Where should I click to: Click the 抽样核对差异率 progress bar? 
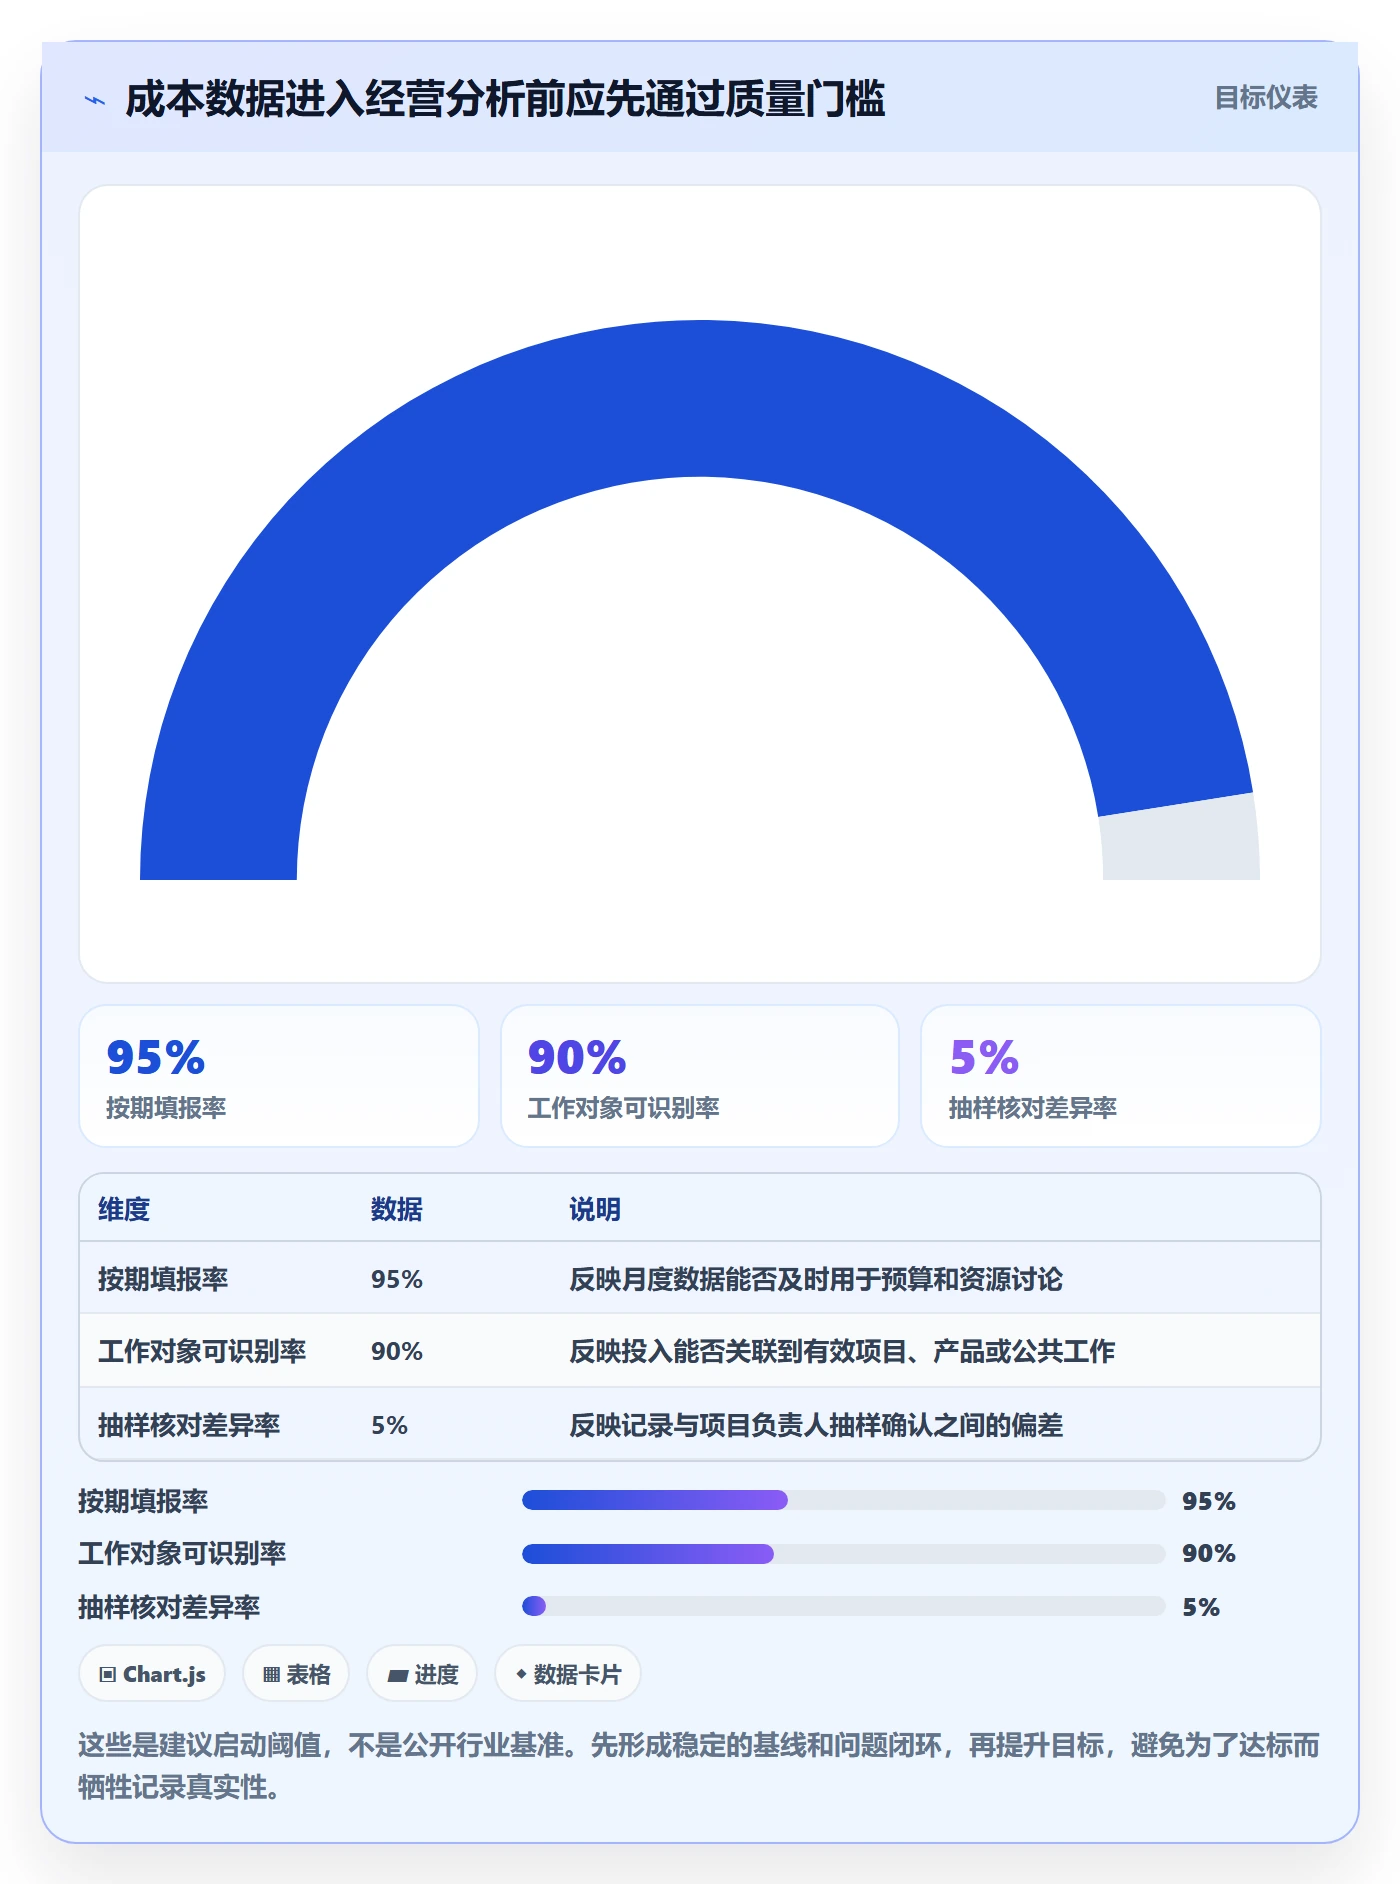pos(844,1606)
